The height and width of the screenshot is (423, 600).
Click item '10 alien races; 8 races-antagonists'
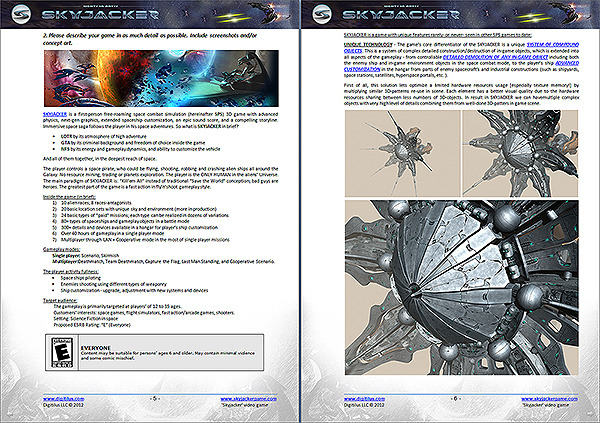[96, 203]
